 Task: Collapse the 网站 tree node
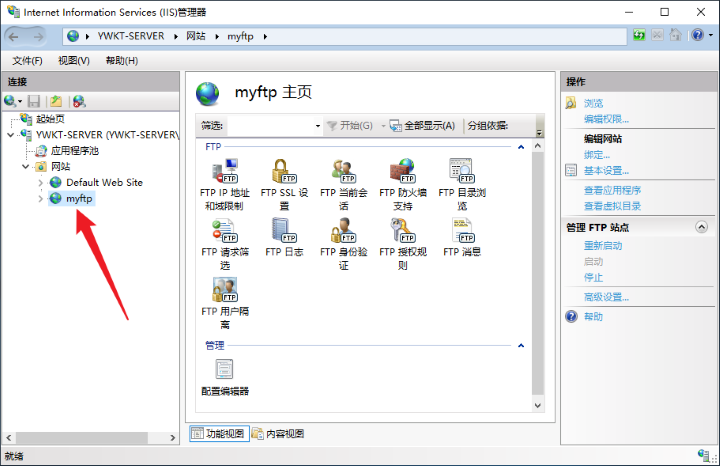26,167
